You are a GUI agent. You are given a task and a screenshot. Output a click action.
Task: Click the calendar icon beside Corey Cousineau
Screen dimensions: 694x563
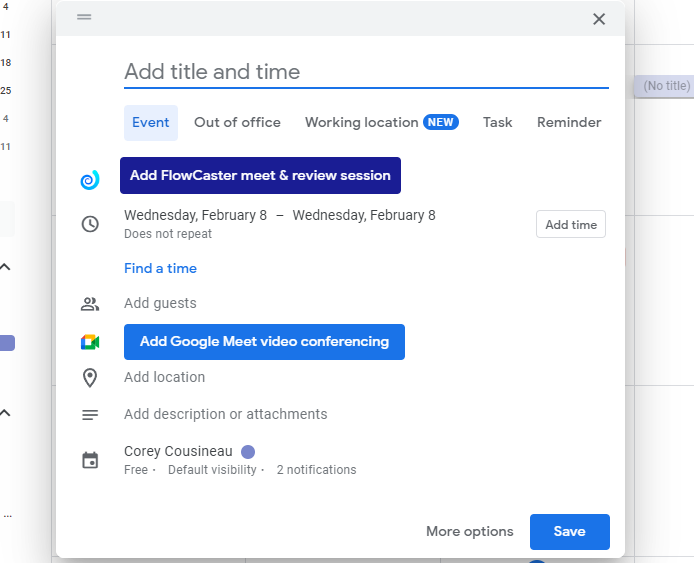90,460
